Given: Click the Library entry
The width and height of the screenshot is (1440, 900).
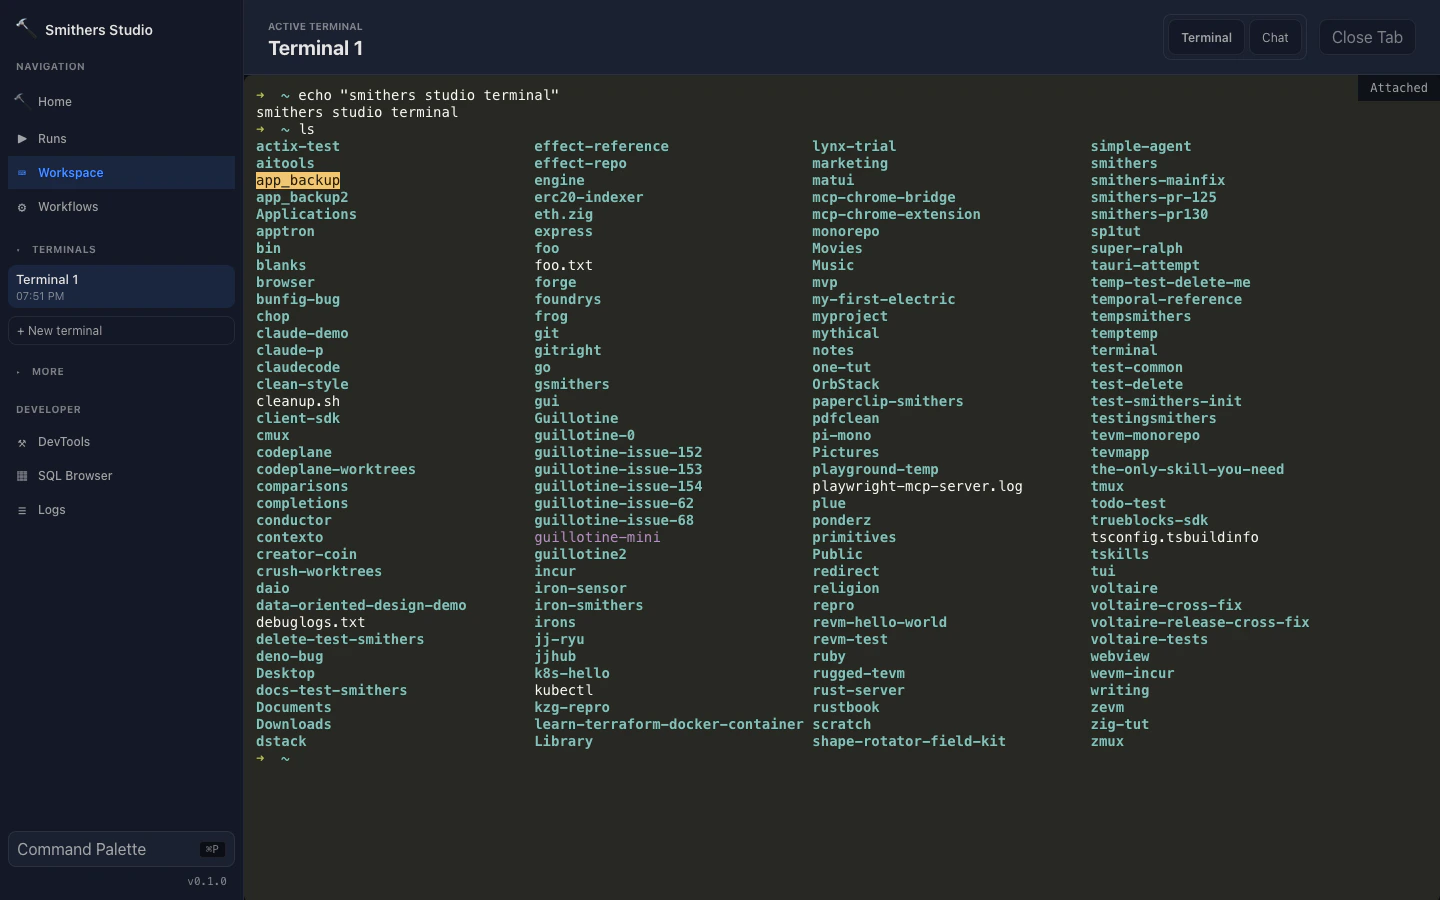Looking at the screenshot, I should tap(563, 741).
